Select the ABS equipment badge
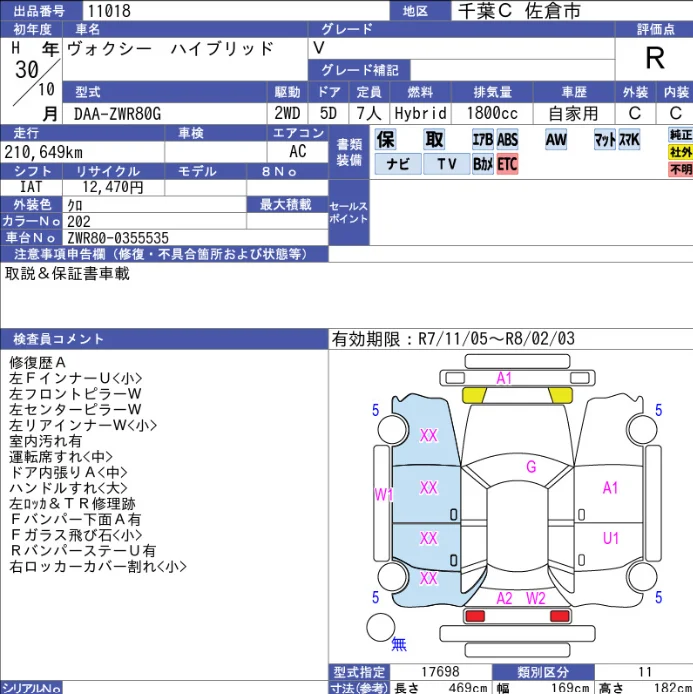 [x=508, y=140]
